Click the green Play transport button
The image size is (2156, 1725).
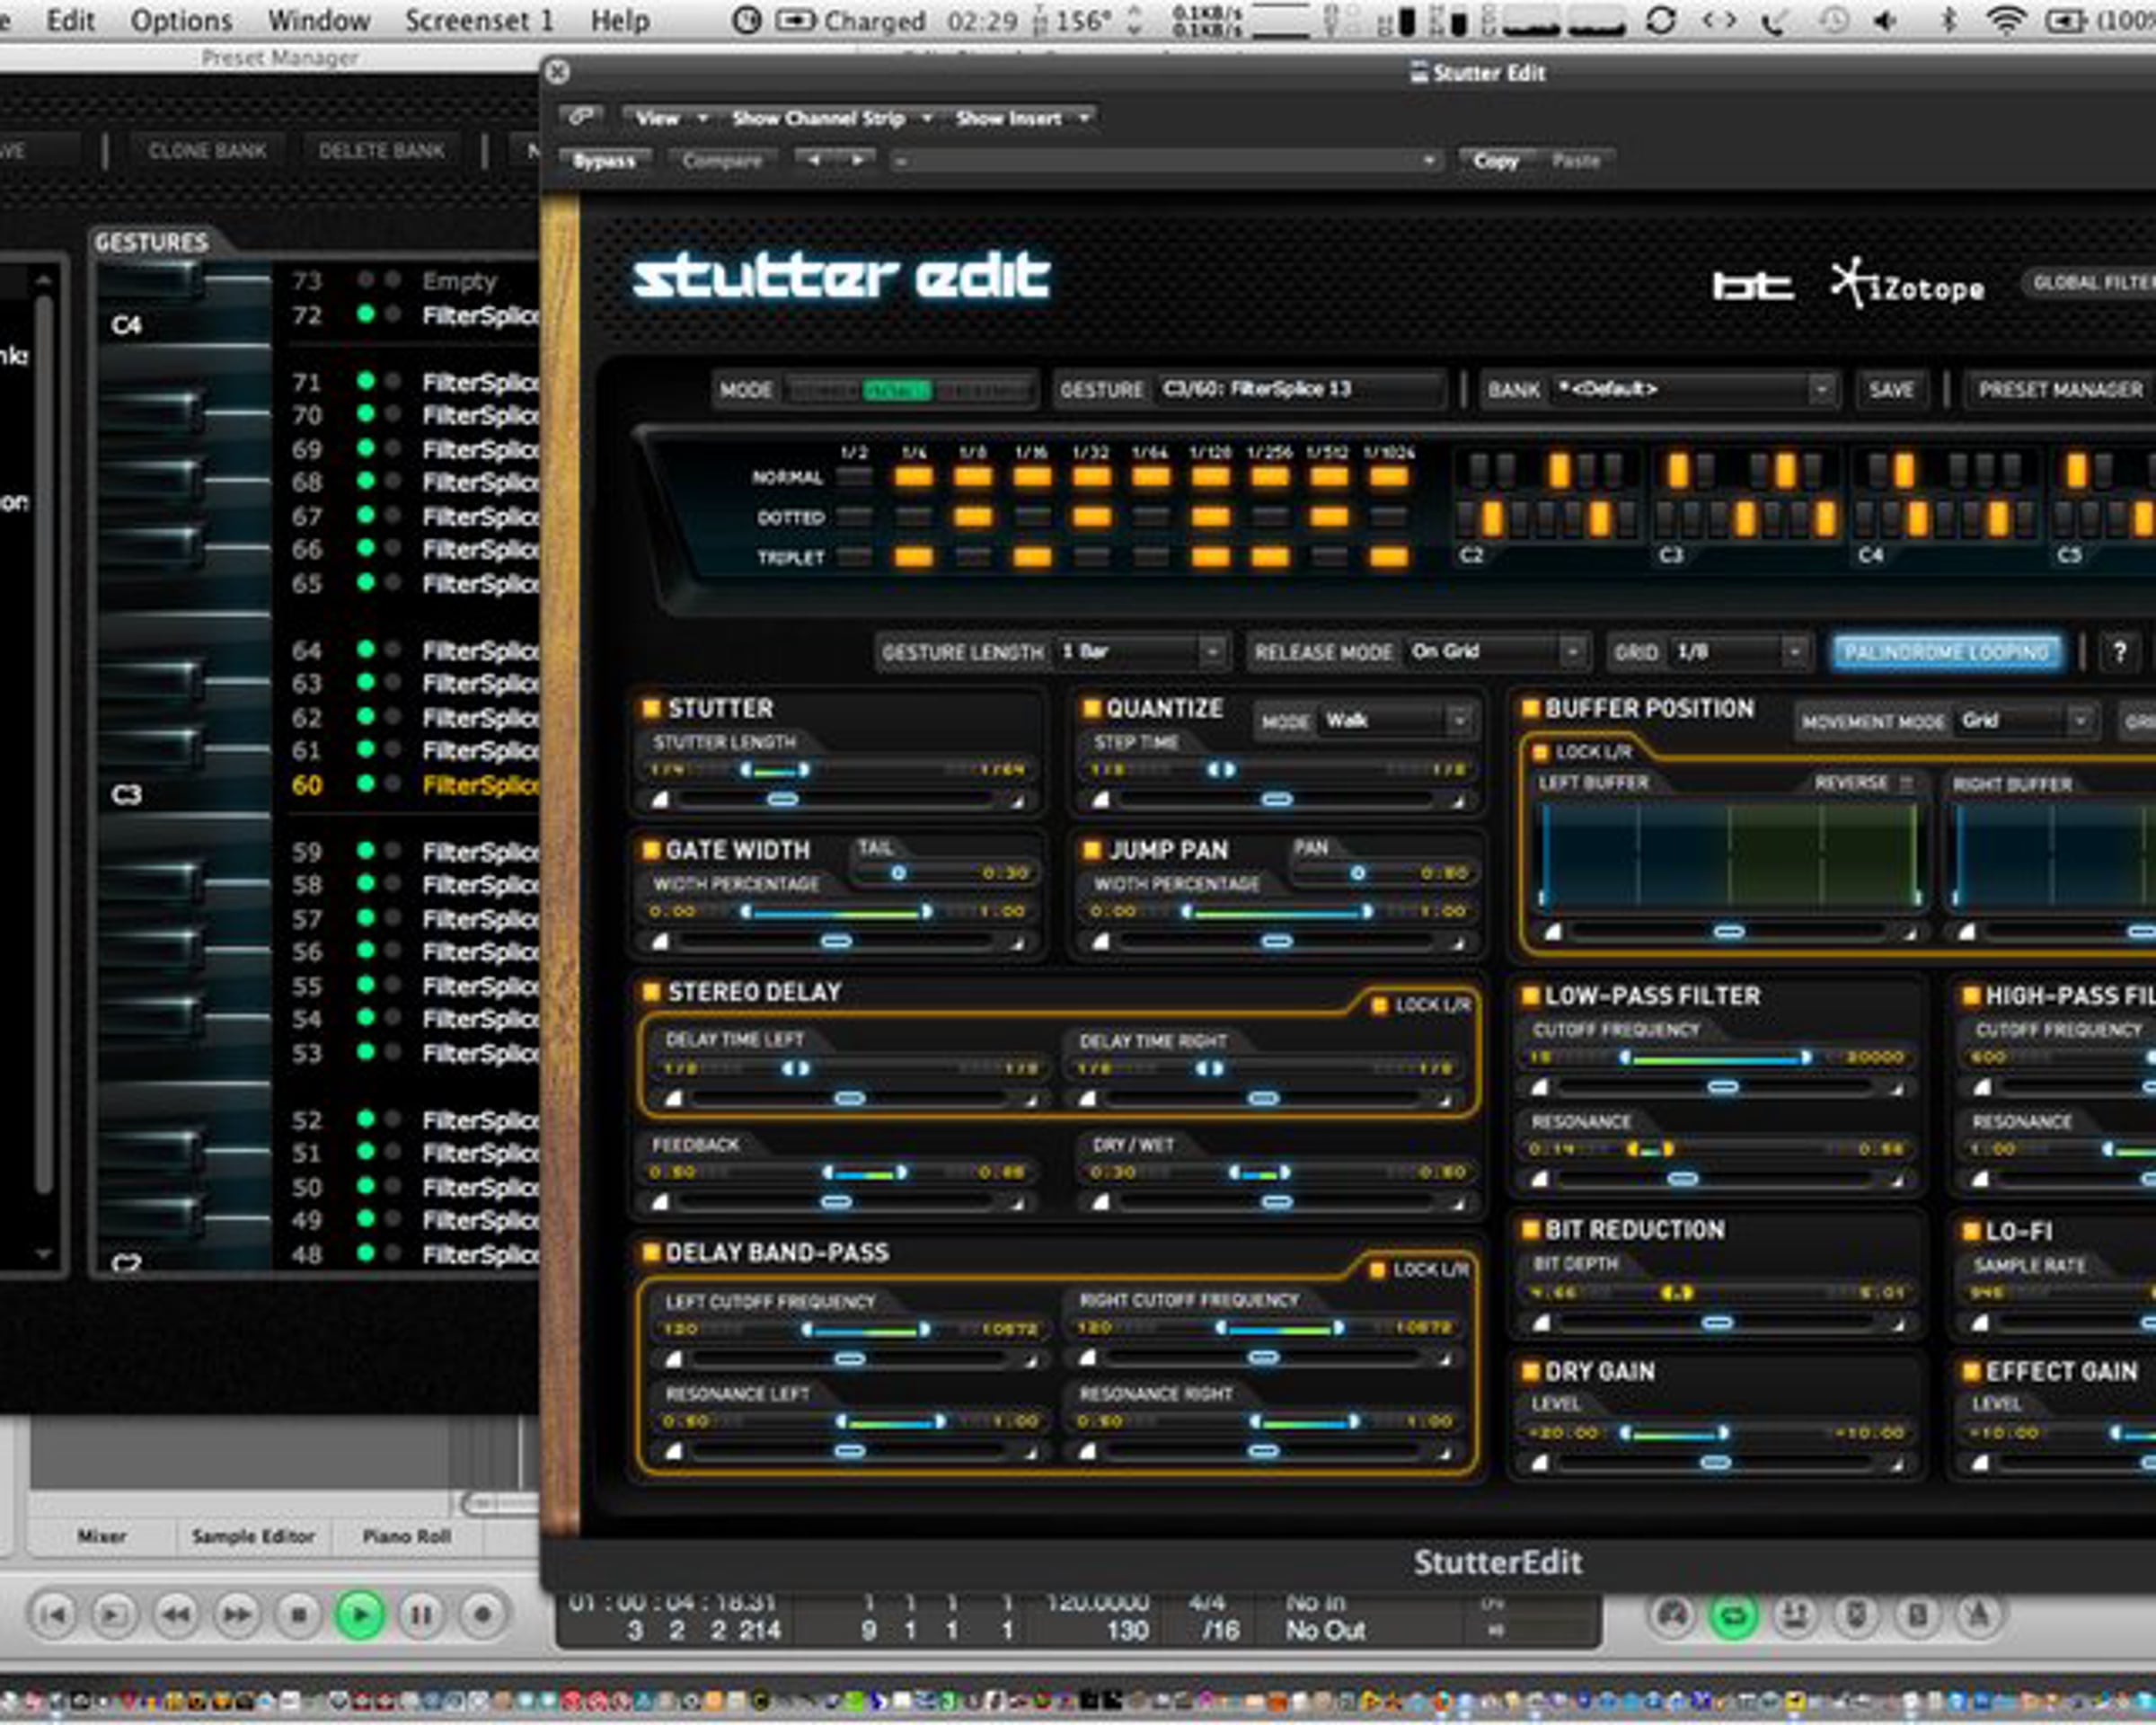(x=360, y=1614)
